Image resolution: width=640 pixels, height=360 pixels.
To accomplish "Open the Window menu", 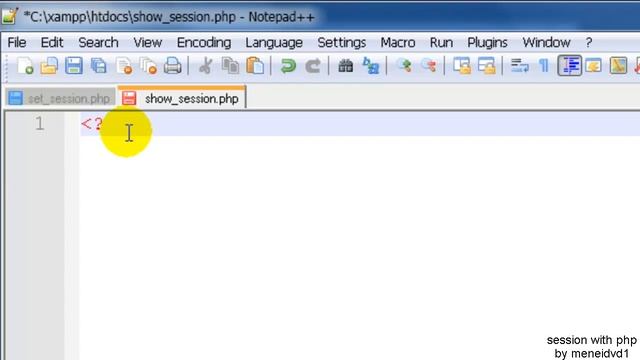I will click(x=546, y=42).
